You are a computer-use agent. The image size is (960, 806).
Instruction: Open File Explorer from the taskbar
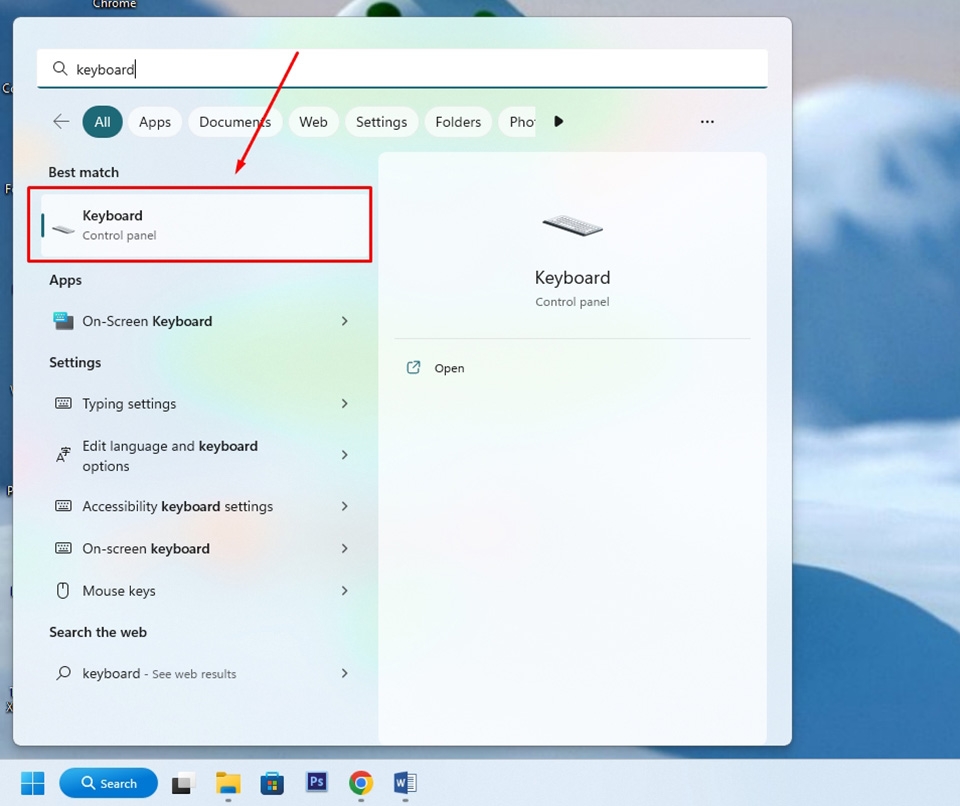(228, 783)
